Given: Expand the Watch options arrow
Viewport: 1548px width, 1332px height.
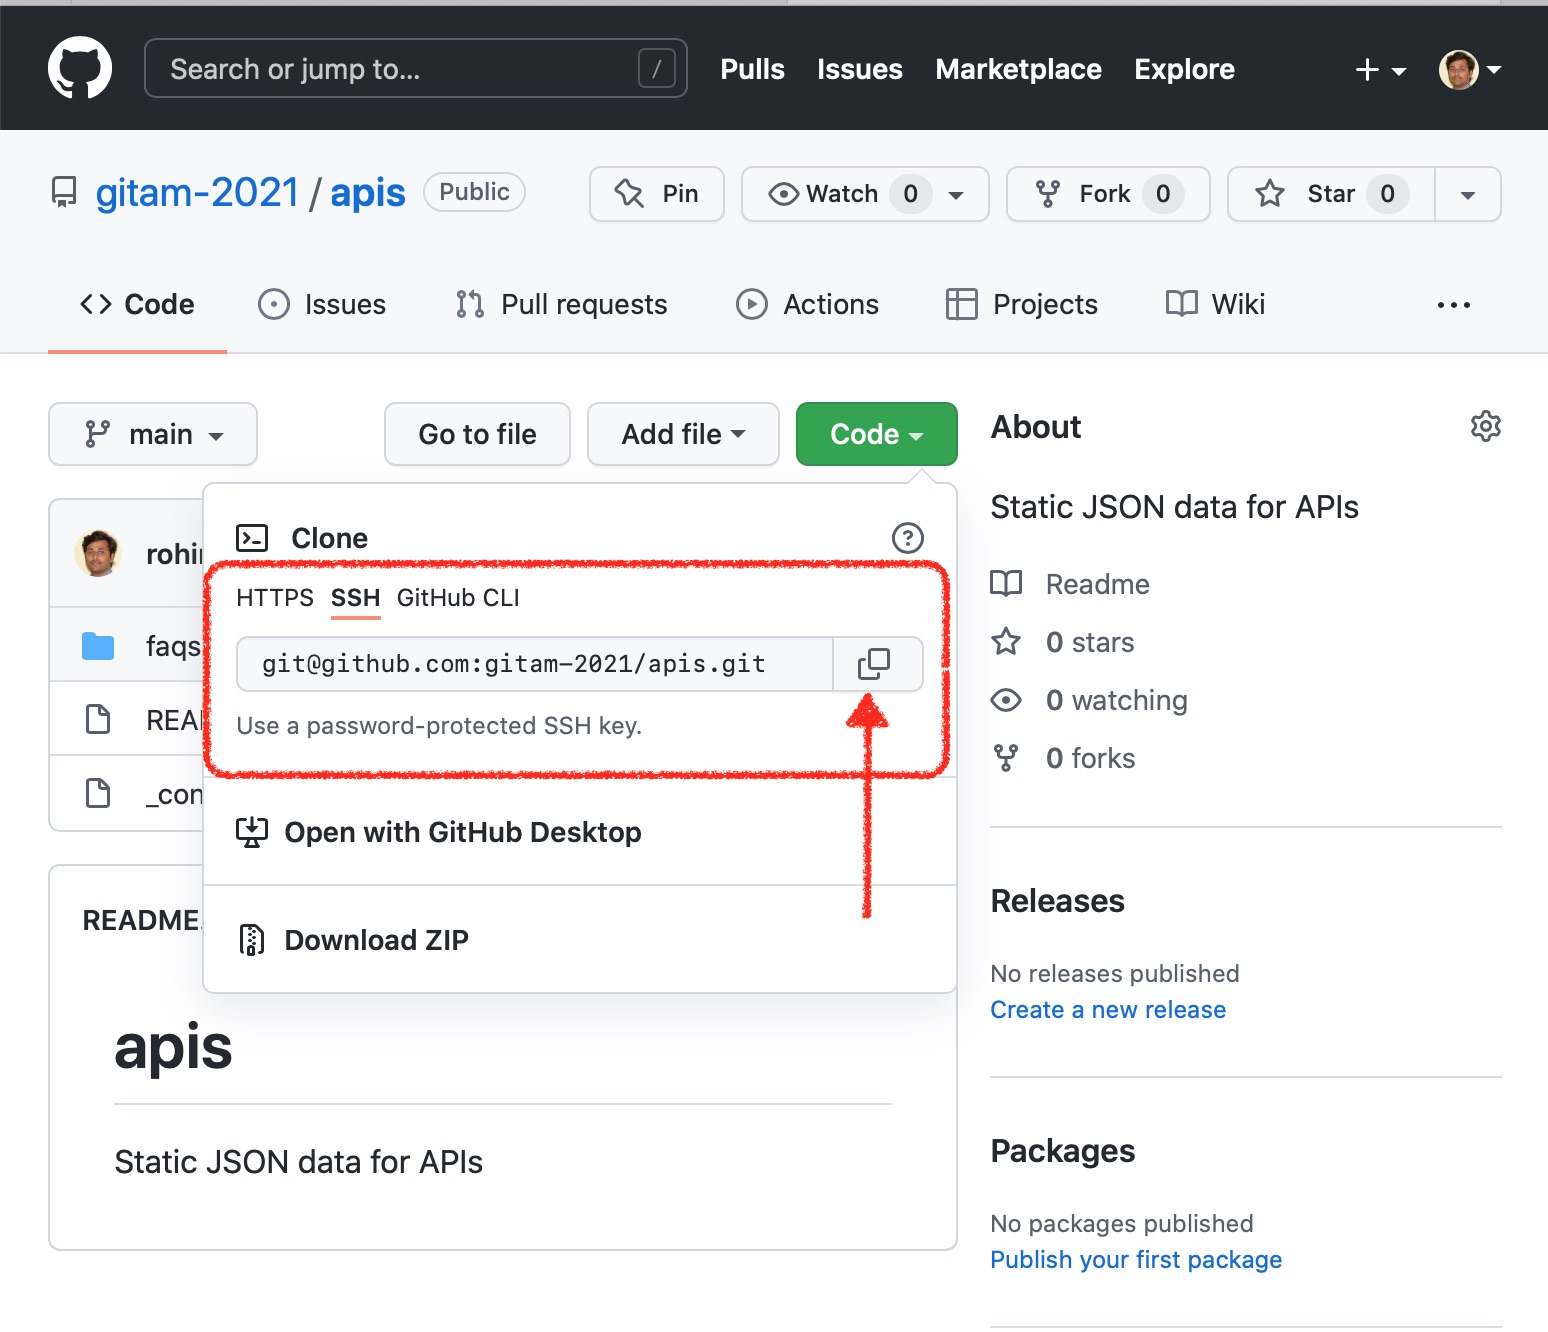Looking at the screenshot, I should [957, 194].
